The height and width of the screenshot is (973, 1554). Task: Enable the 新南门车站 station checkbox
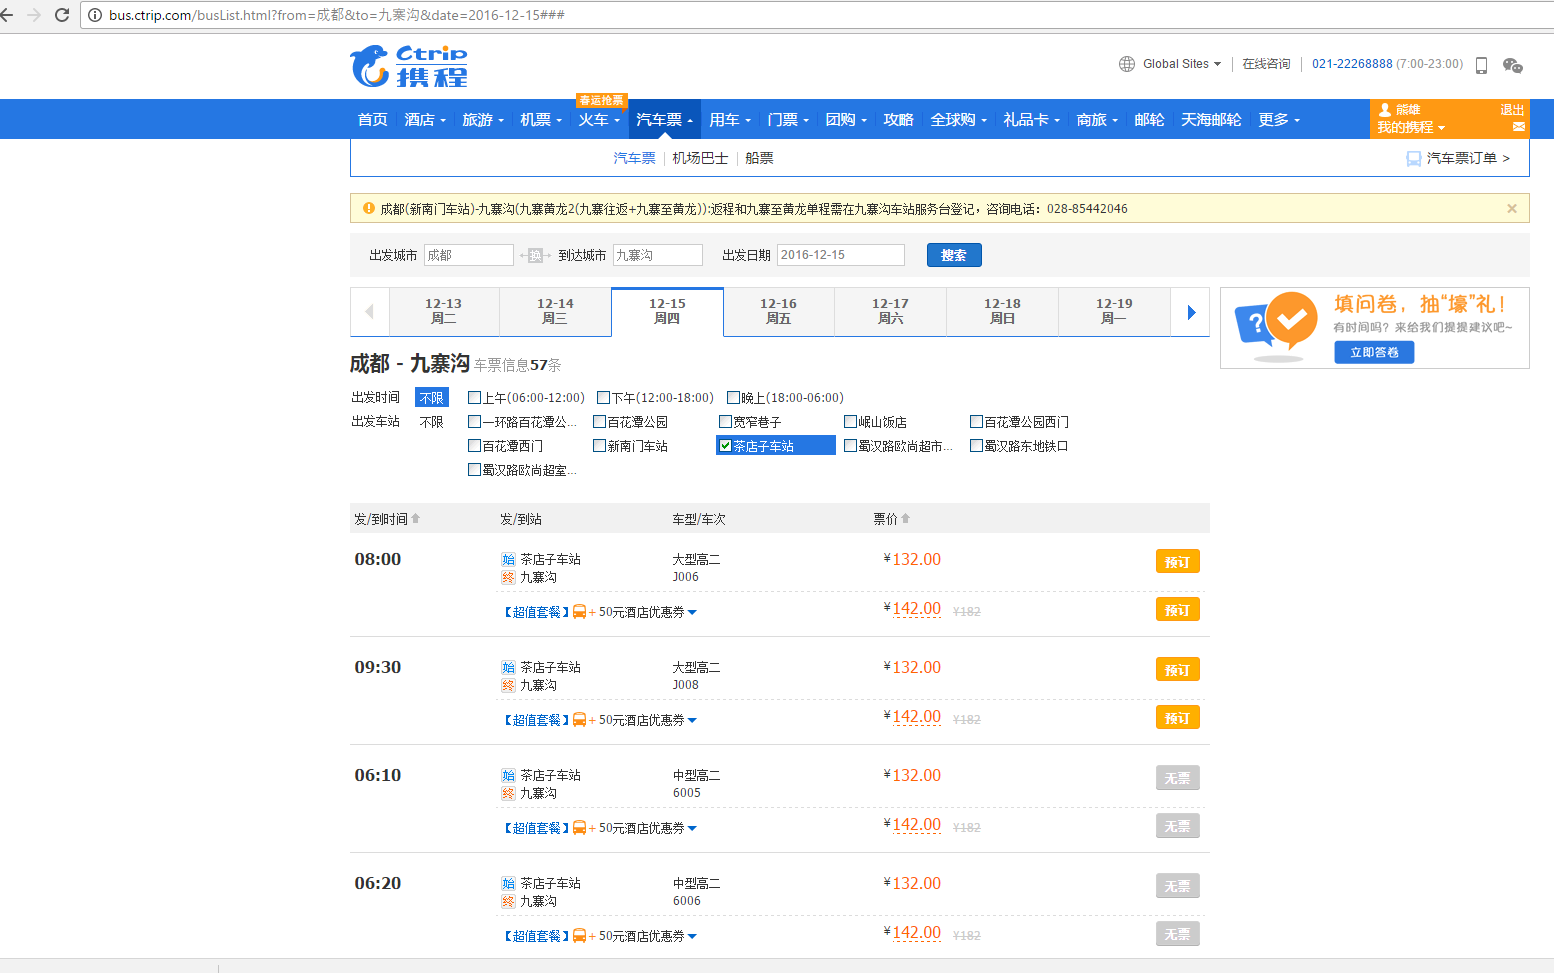(600, 446)
